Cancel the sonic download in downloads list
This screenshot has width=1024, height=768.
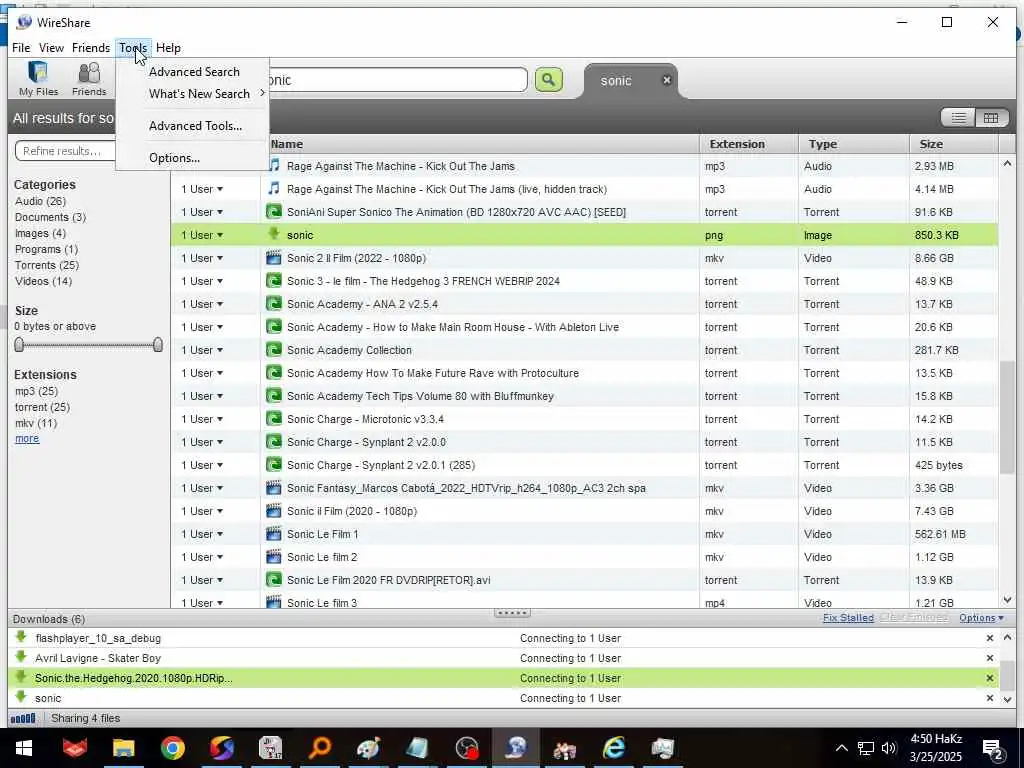coord(989,698)
